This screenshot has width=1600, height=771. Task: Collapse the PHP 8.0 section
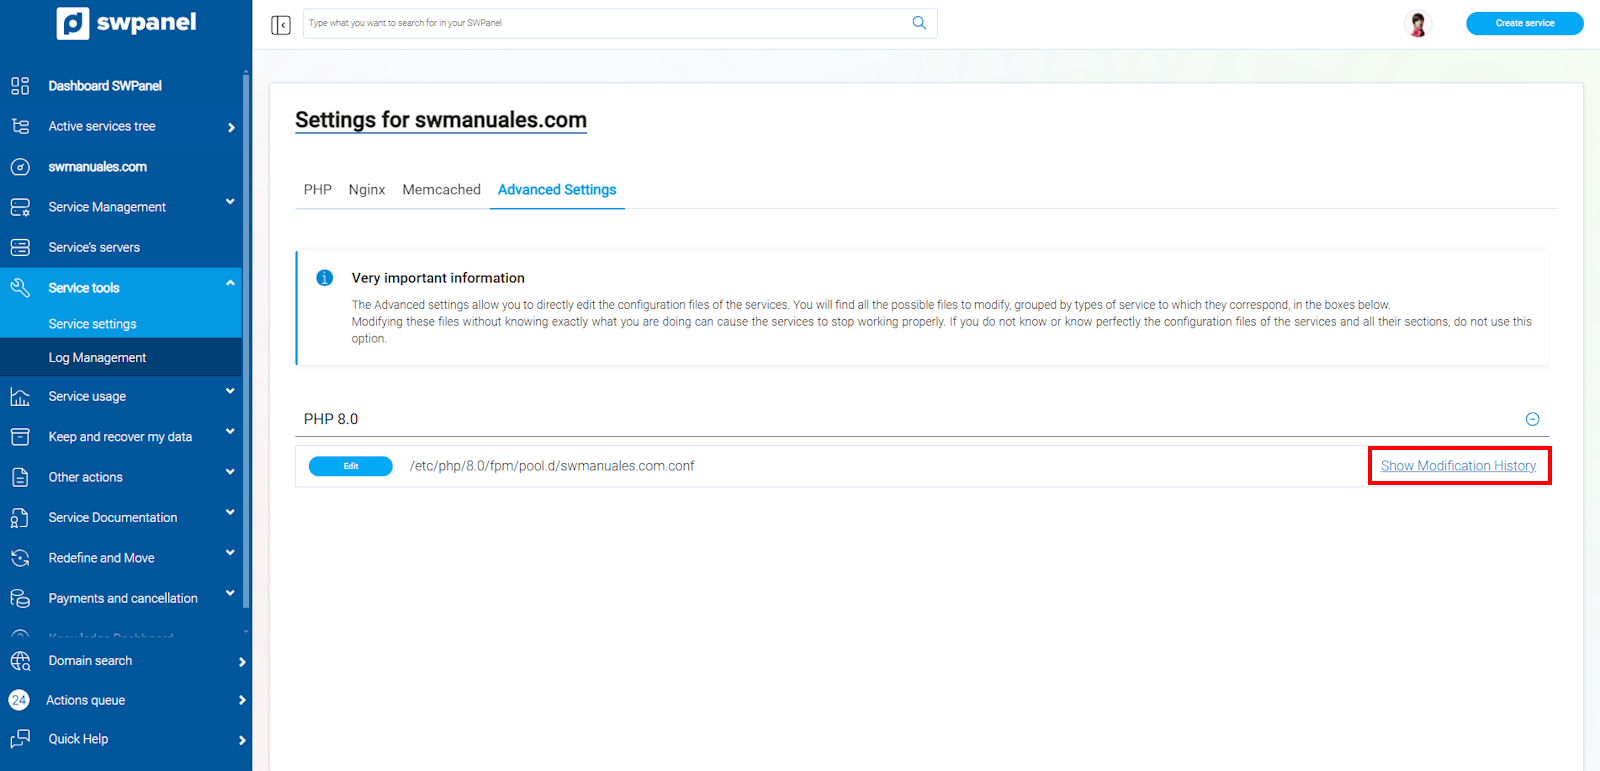(1532, 419)
